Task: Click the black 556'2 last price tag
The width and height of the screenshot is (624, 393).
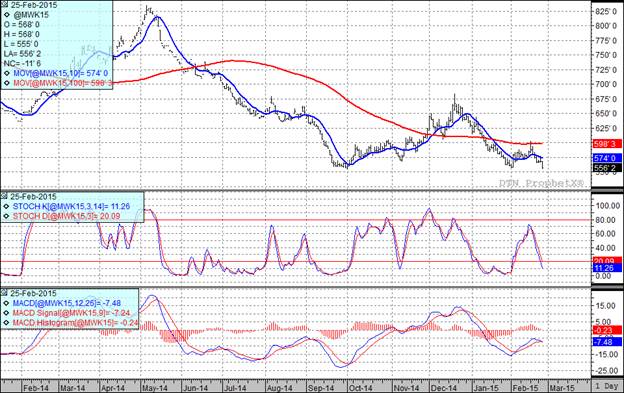Action: tap(607, 168)
